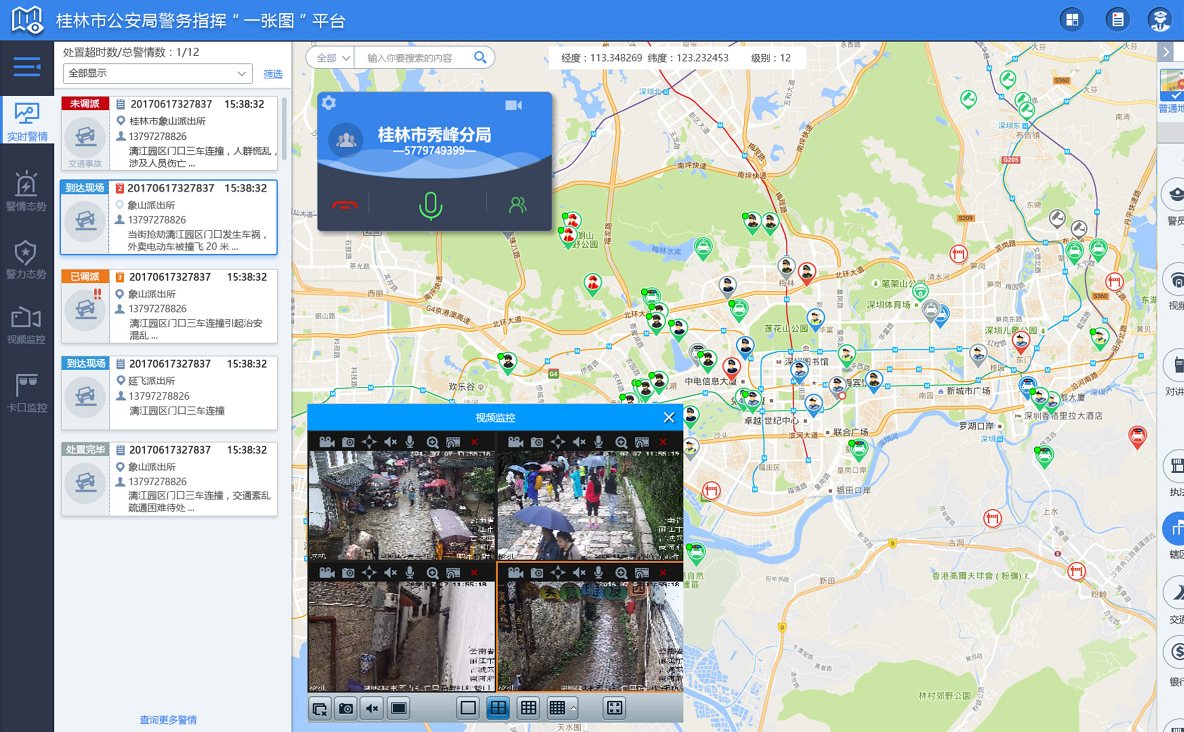1184x732 pixels.
Task: Click the monitor display button in video toolbar
Action: point(399,709)
